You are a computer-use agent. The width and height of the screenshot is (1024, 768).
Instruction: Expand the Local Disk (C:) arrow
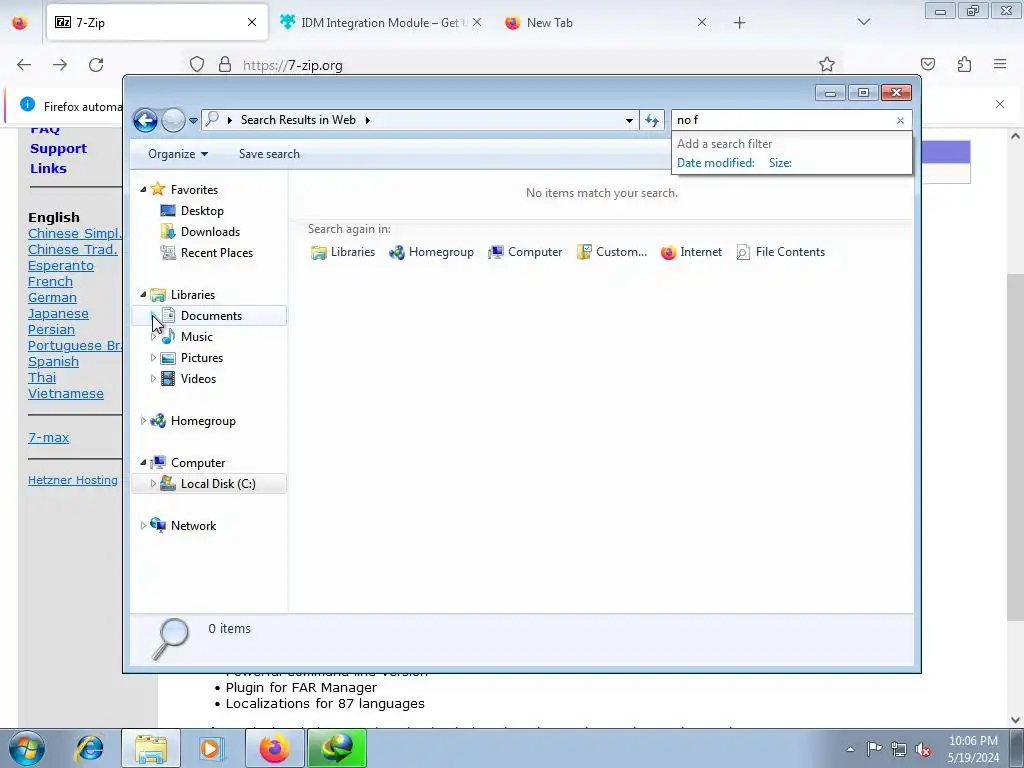click(153, 484)
